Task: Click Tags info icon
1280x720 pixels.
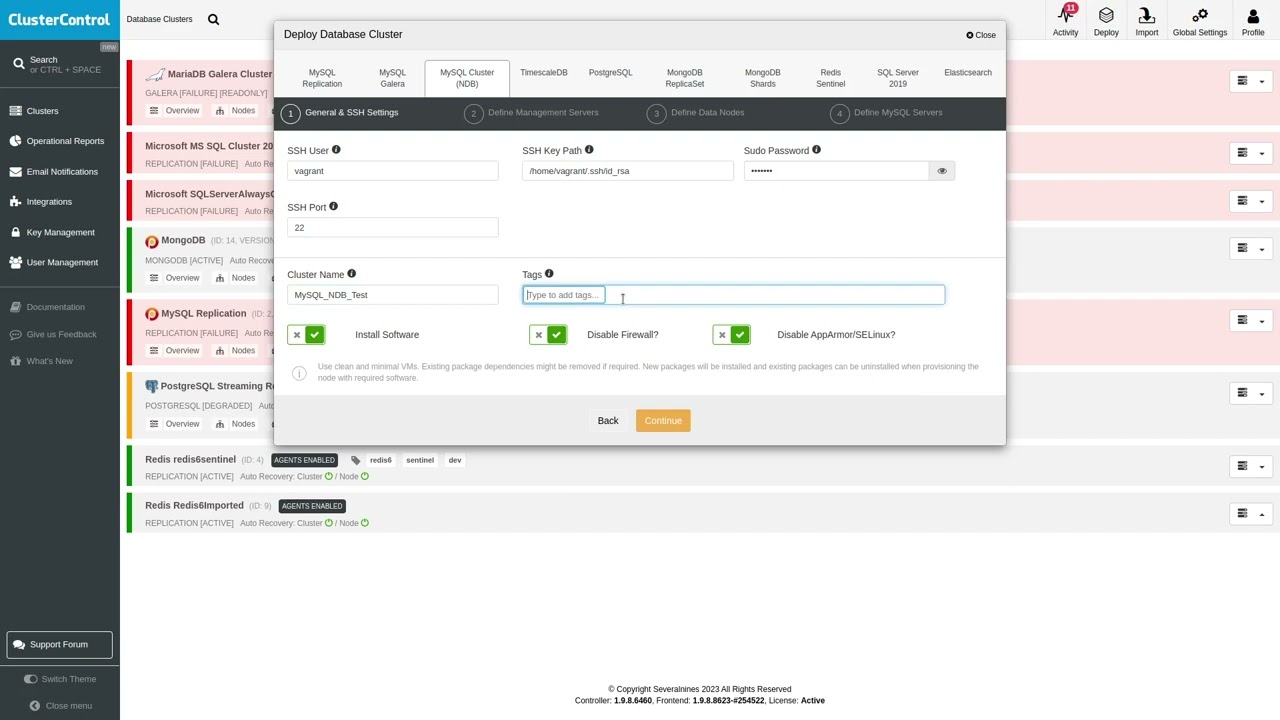Action: [549, 274]
